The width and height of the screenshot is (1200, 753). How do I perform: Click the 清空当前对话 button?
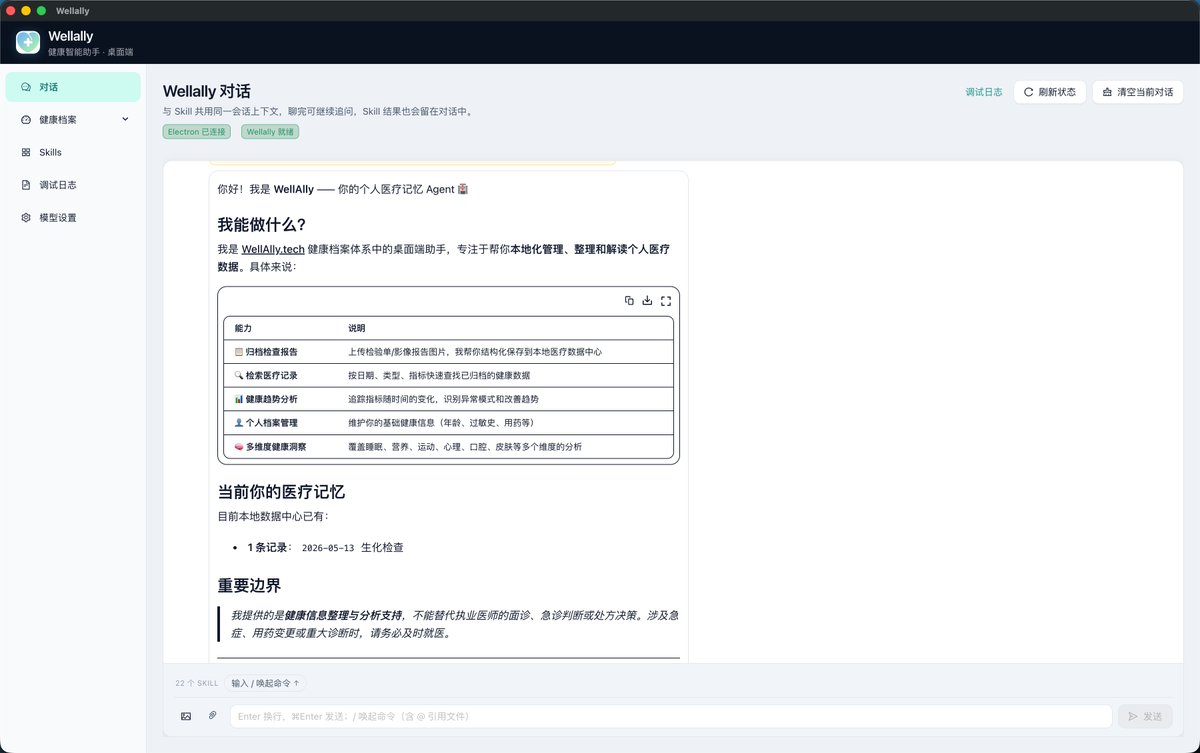[x=1137, y=92]
